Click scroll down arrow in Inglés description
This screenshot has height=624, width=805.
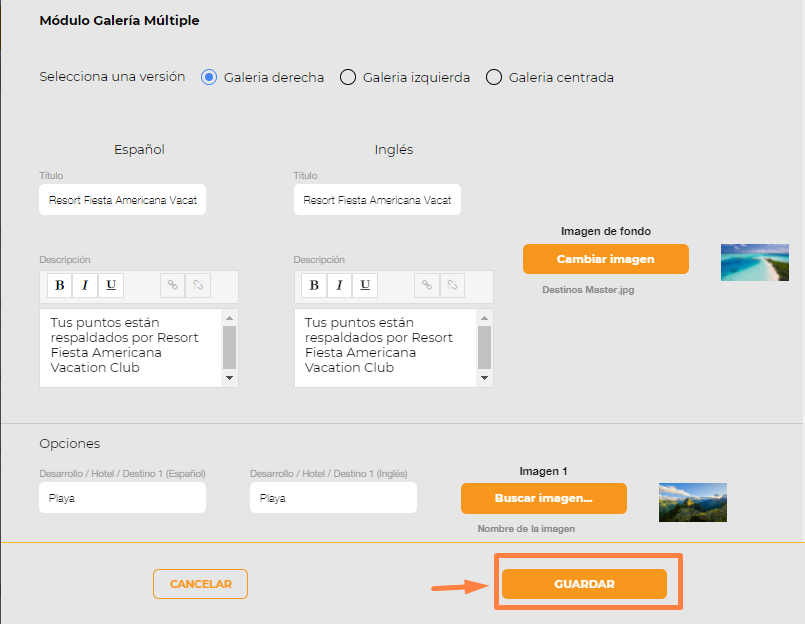click(484, 378)
